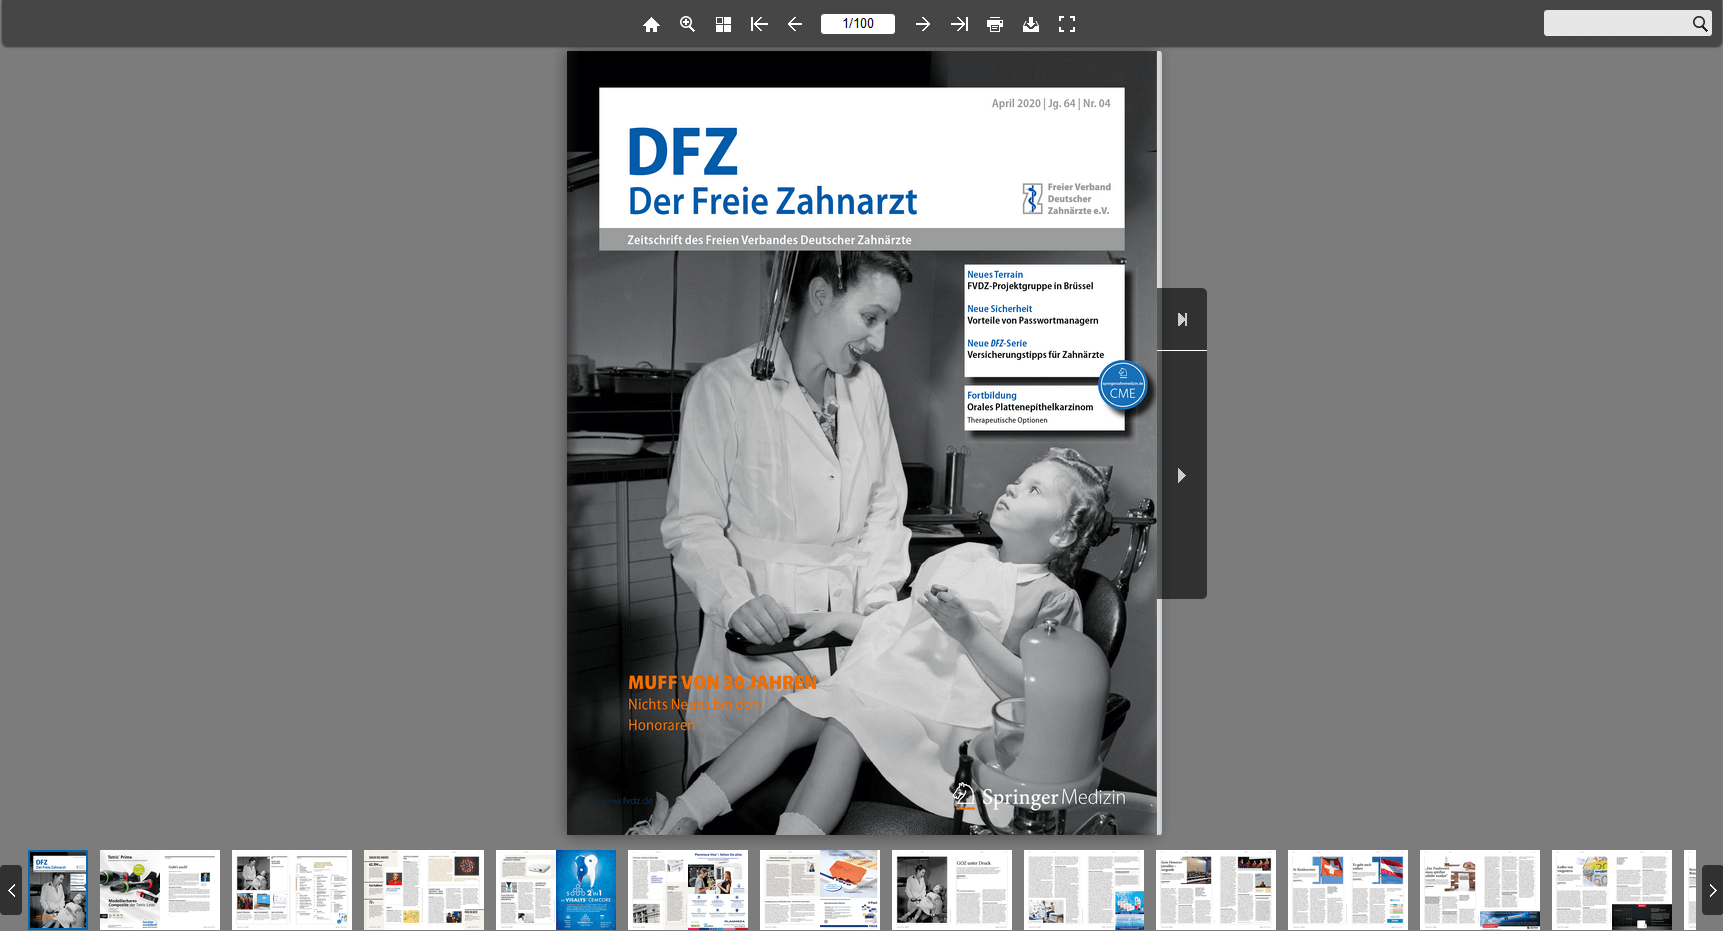Go to the previous page arrow
This screenshot has width=1723, height=931.
795,24
